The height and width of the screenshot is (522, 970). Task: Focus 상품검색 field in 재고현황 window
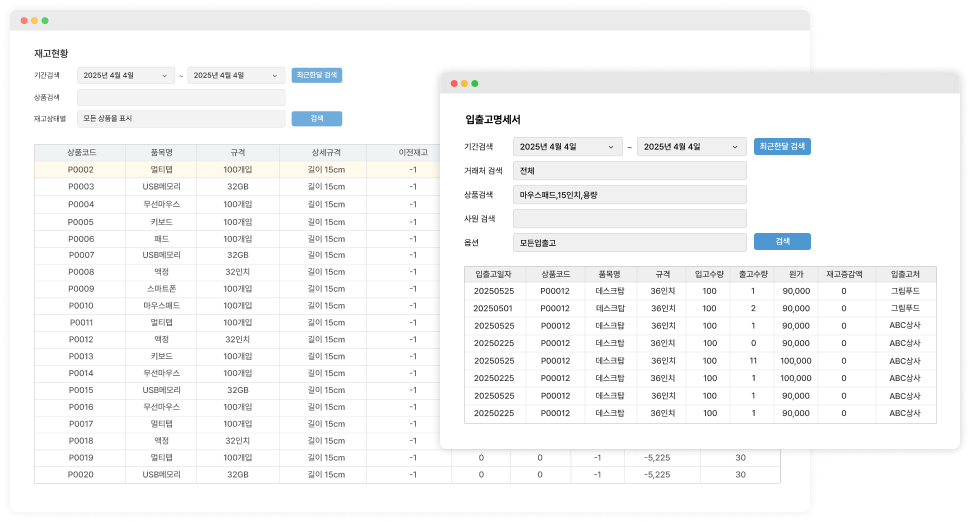pos(181,97)
